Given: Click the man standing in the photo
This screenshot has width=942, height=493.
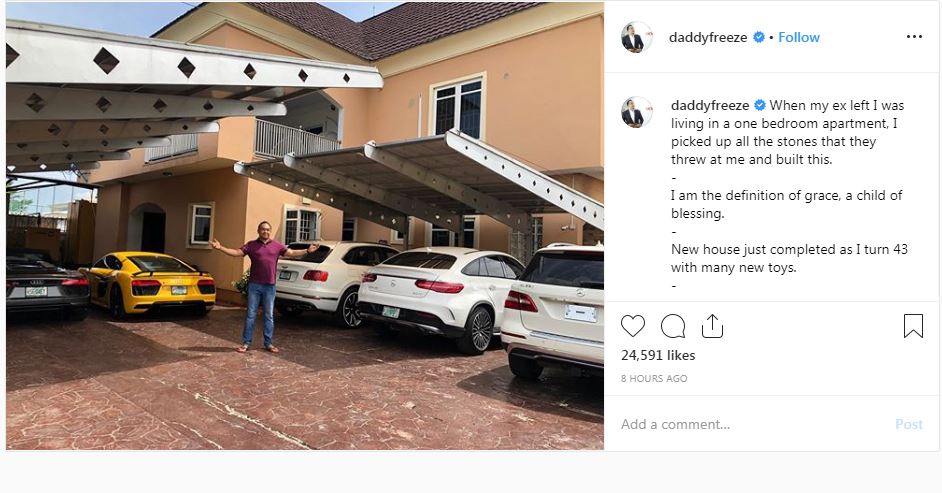Looking at the screenshot, I should point(263,286).
